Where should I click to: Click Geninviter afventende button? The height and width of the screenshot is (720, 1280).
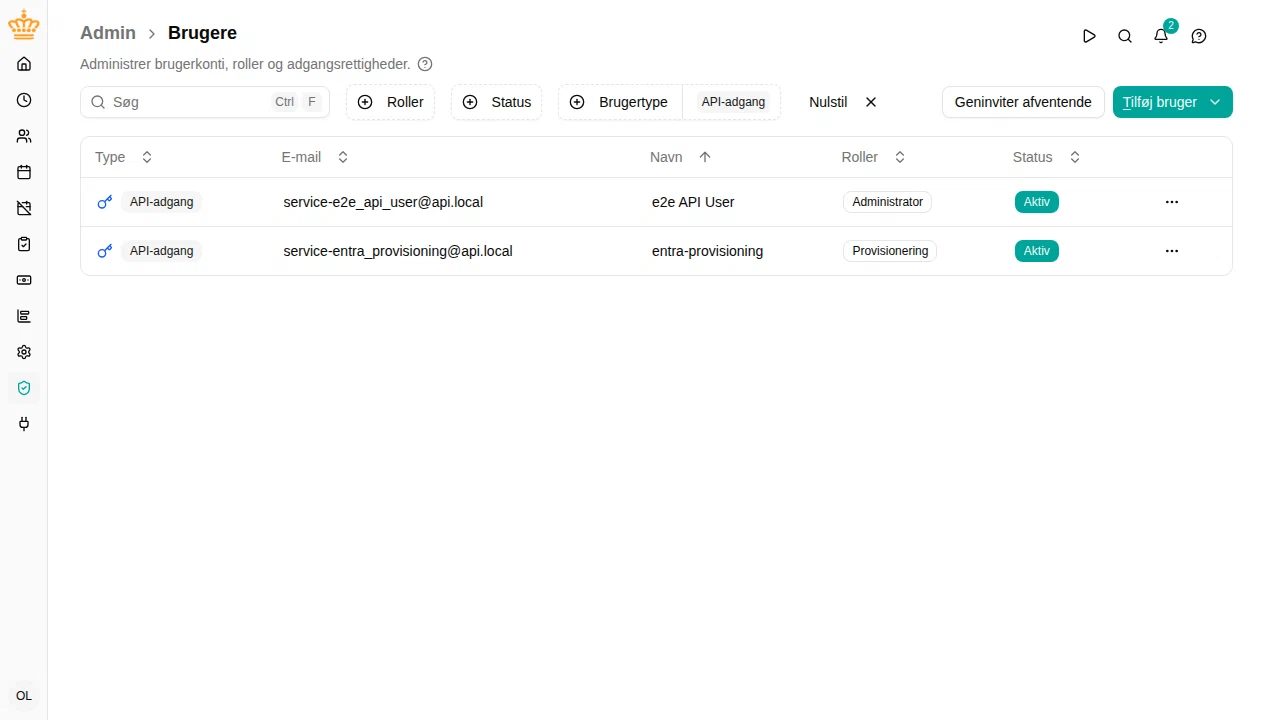tap(1023, 102)
